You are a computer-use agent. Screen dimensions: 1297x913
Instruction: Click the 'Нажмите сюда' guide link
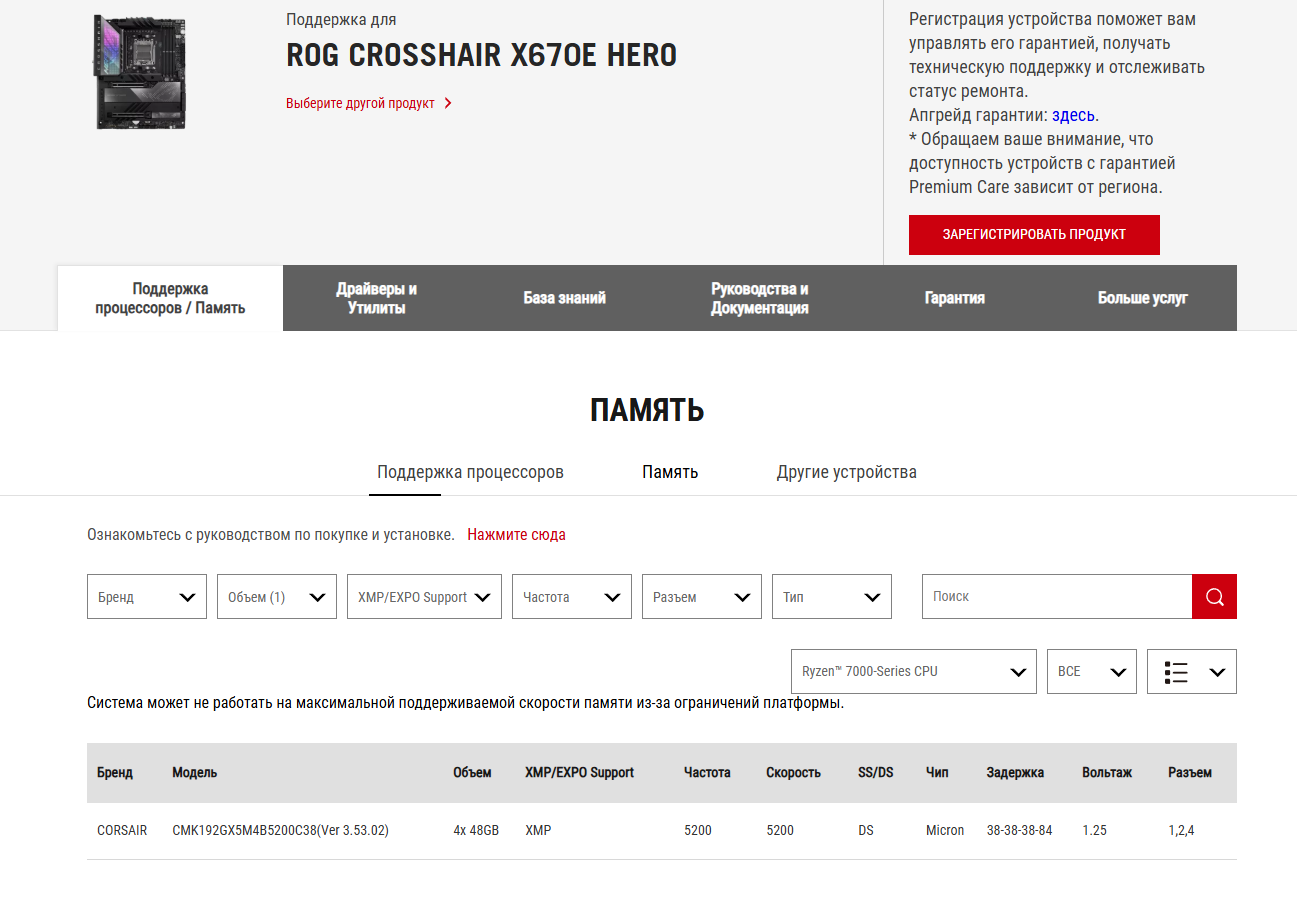[516, 535]
